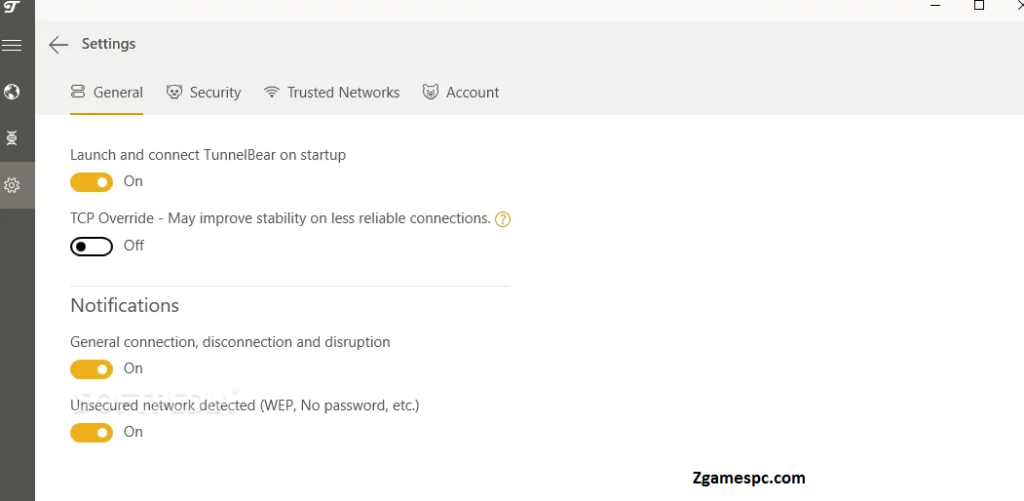This screenshot has height=501, width=1024.
Task: Enable the TCP Override toggle
Action: (91, 246)
